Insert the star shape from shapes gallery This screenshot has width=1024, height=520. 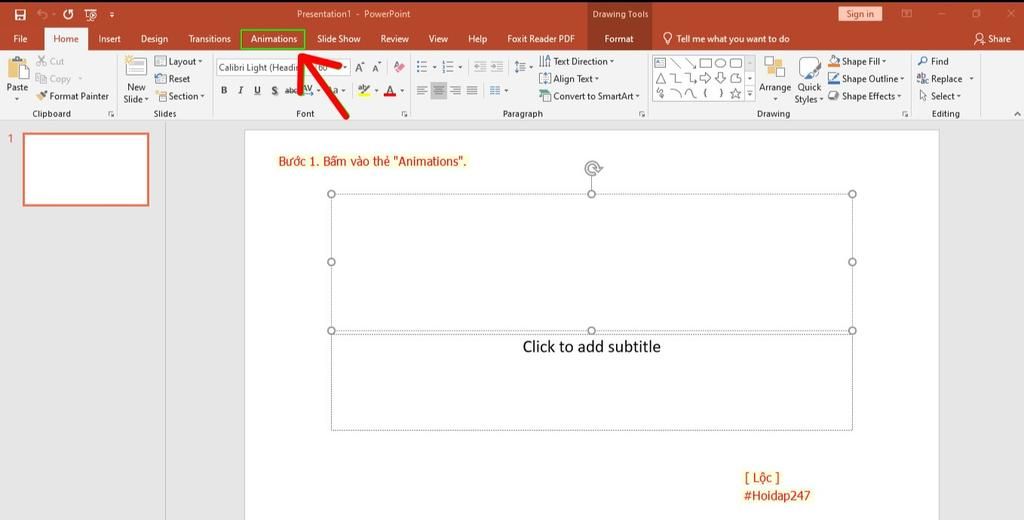(735, 94)
